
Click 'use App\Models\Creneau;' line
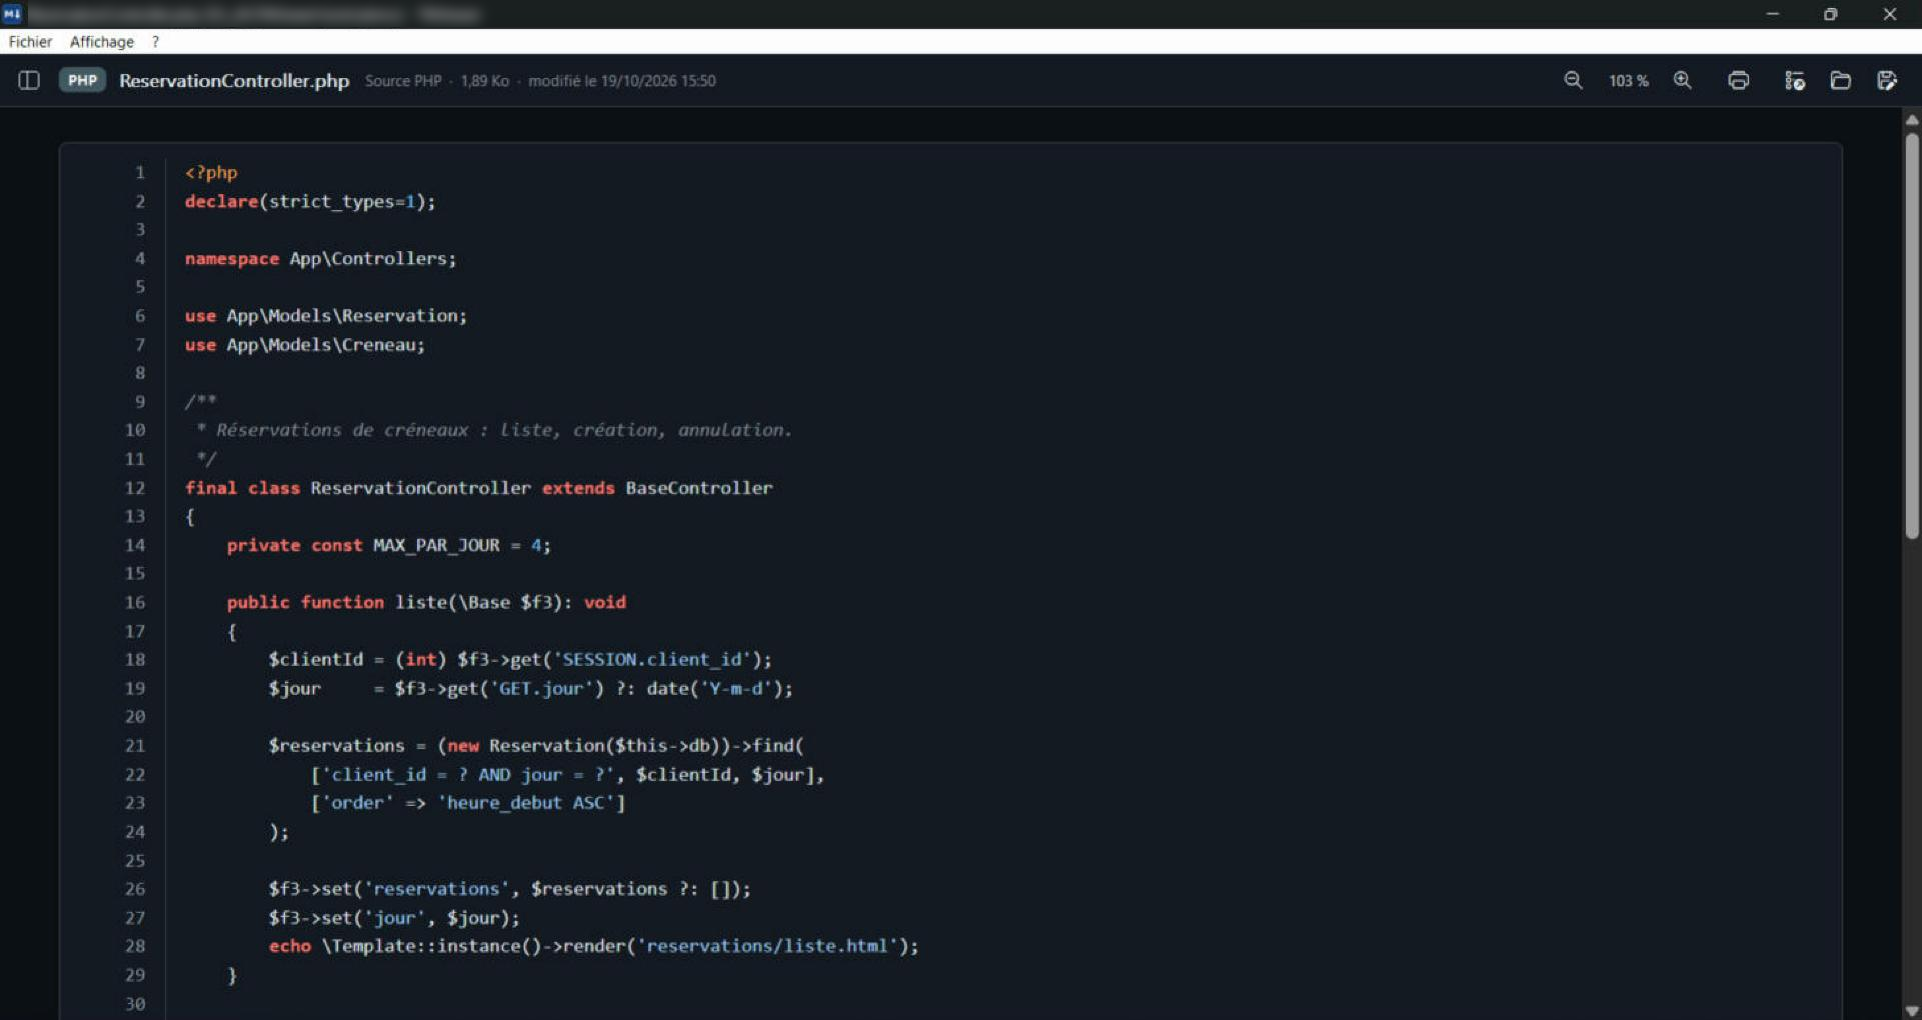click(x=304, y=344)
